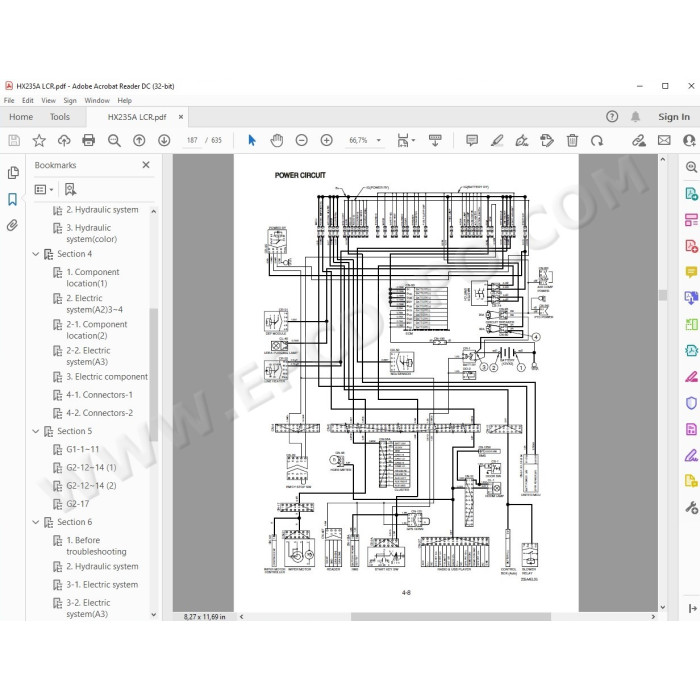Click the delete trash icon
Screen dimensions: 700x700
pyautogui.click(x=572, y=141)
